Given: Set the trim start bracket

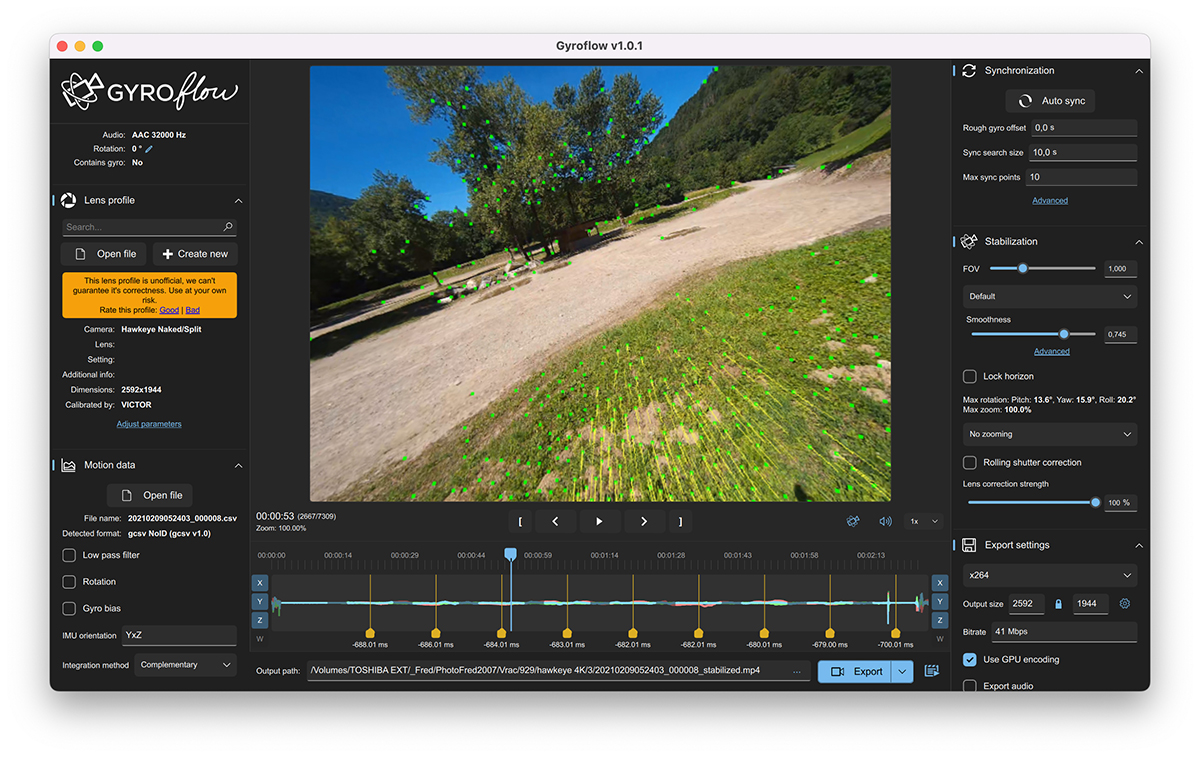Looking at the screenshot, I should click(520, 521).
